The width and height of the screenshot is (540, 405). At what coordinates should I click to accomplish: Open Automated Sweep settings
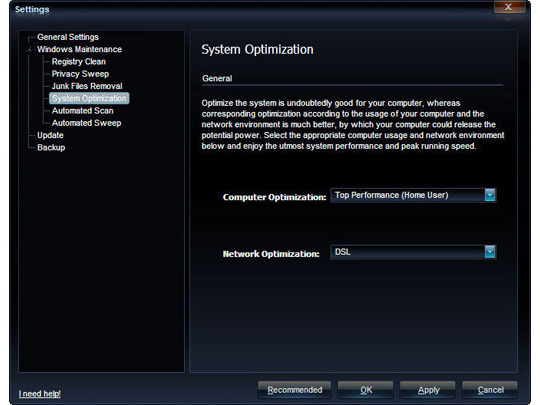(x=86, y=123)
